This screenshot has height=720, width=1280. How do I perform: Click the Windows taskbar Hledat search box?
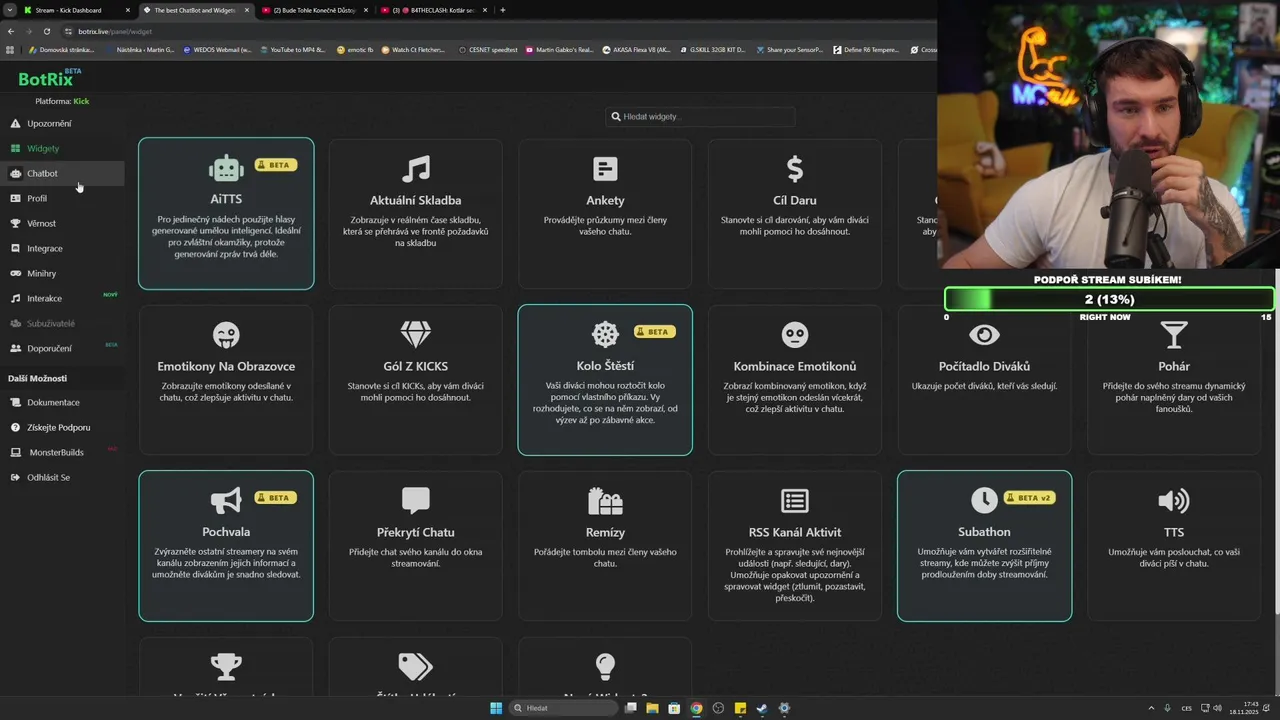[x=565, y=708]
